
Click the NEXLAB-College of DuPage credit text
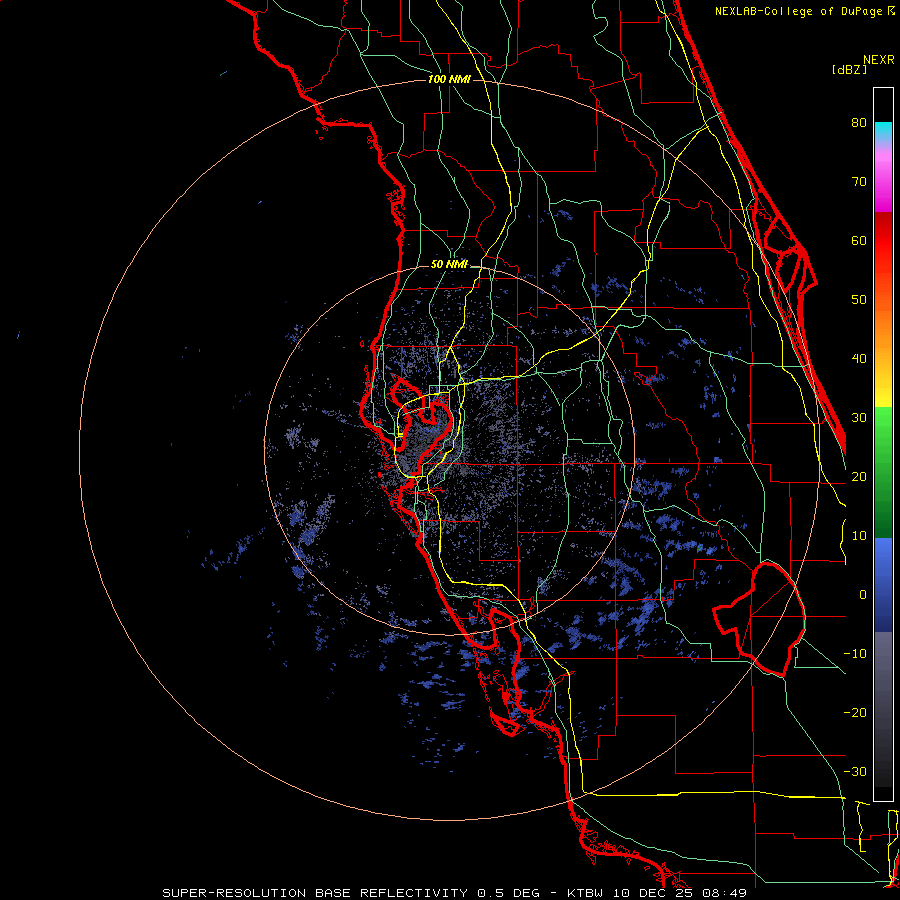[x=804, y=11]
